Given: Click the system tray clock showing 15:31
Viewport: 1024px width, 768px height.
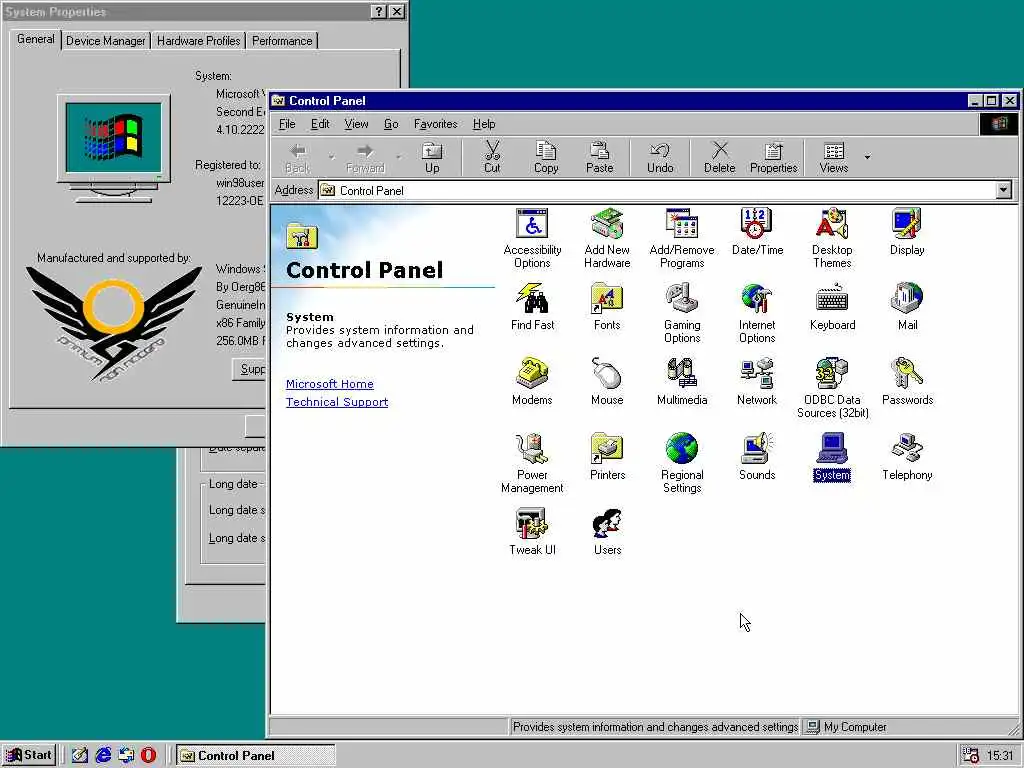Looking at the screenshot, I should tap(1000, 756).
